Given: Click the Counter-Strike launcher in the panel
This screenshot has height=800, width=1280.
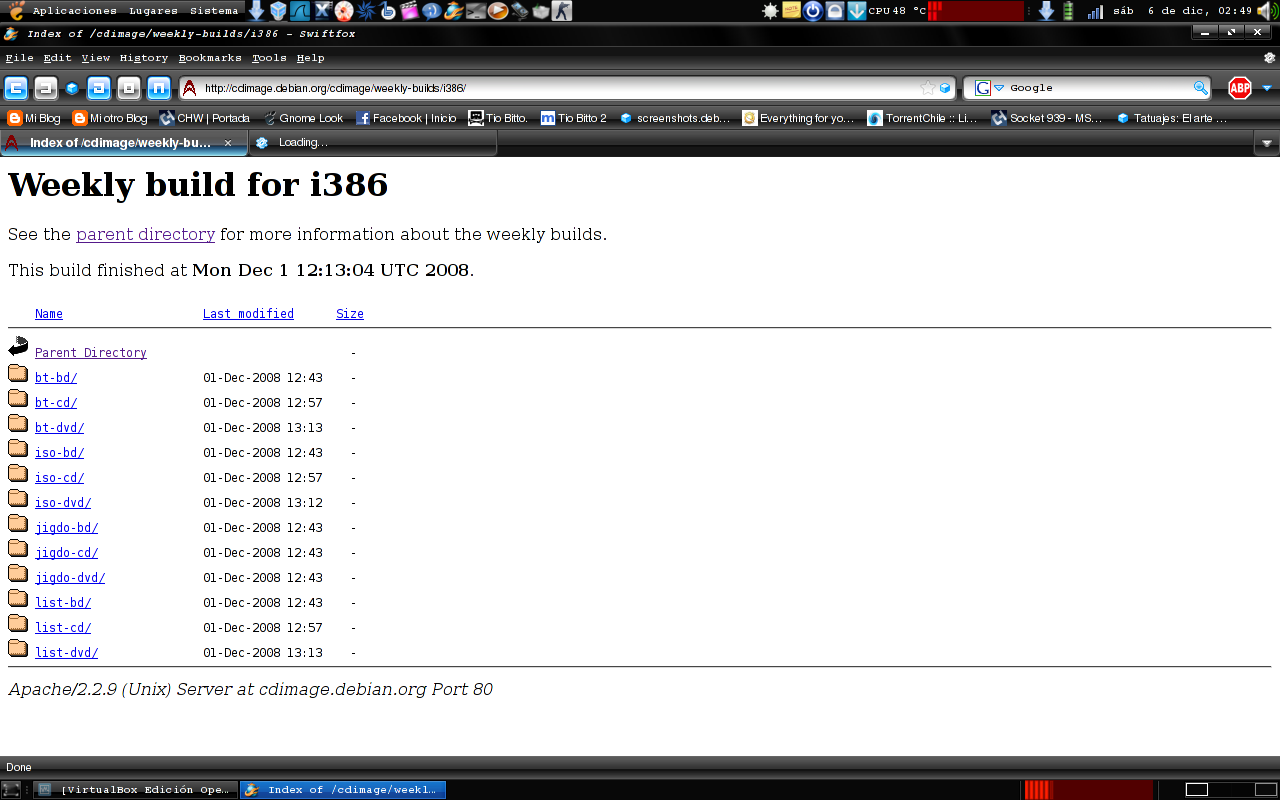Looking at the screenshot, I should [x=562, y=11].
